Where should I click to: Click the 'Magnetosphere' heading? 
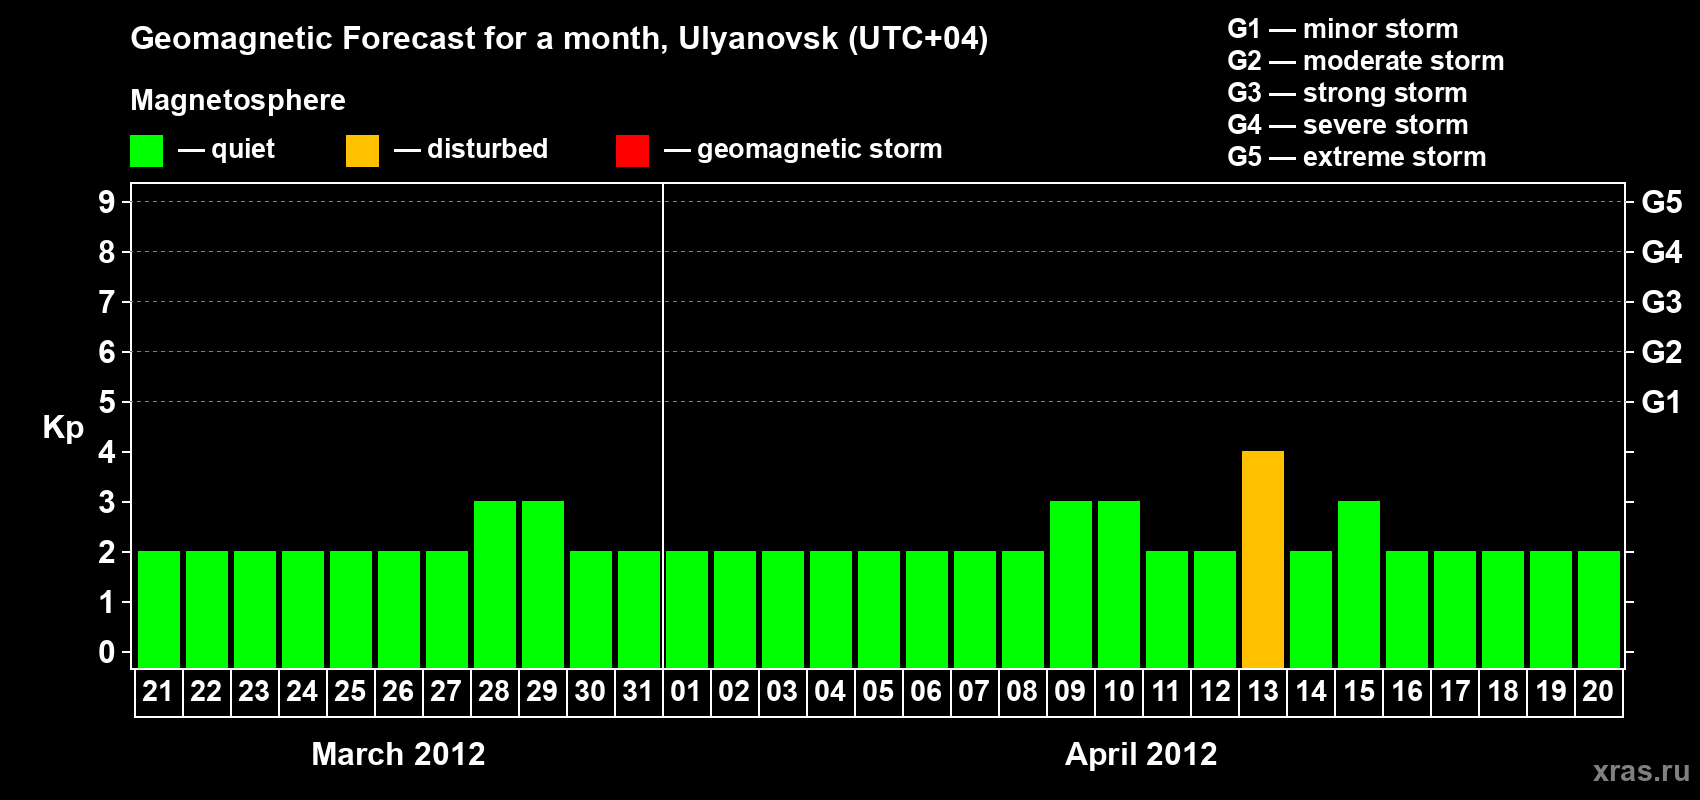click(238, 100)
